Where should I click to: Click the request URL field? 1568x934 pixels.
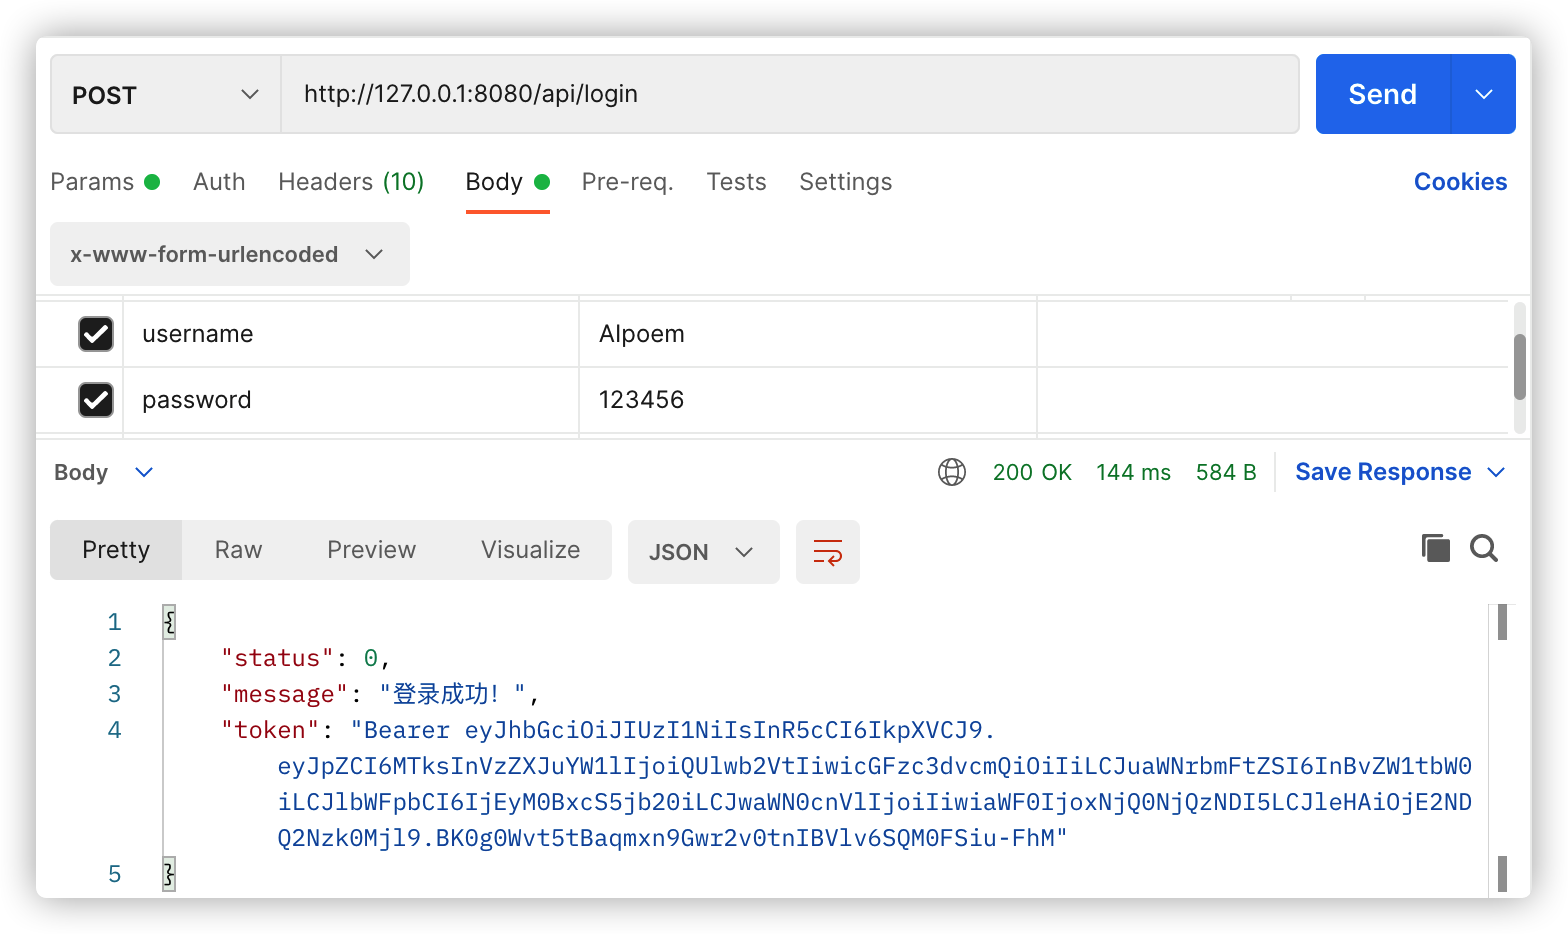790,94
